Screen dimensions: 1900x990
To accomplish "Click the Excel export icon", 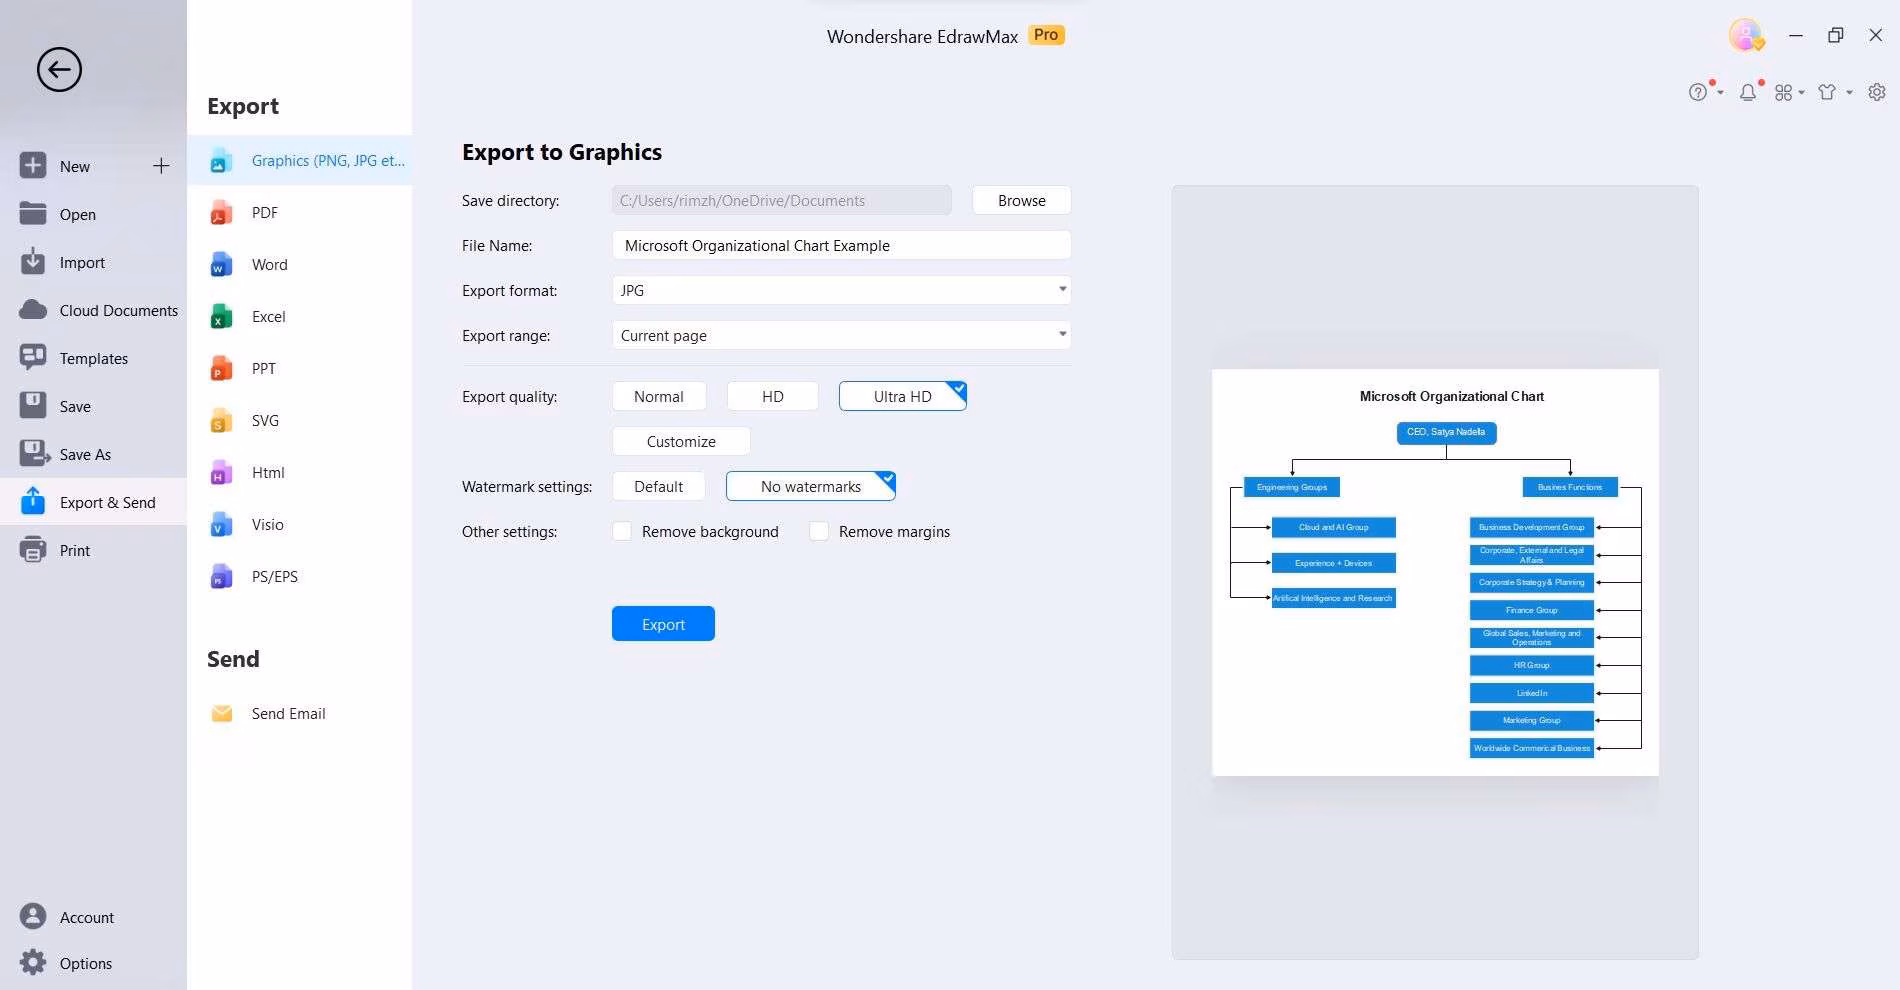I will tap(221, 317).
